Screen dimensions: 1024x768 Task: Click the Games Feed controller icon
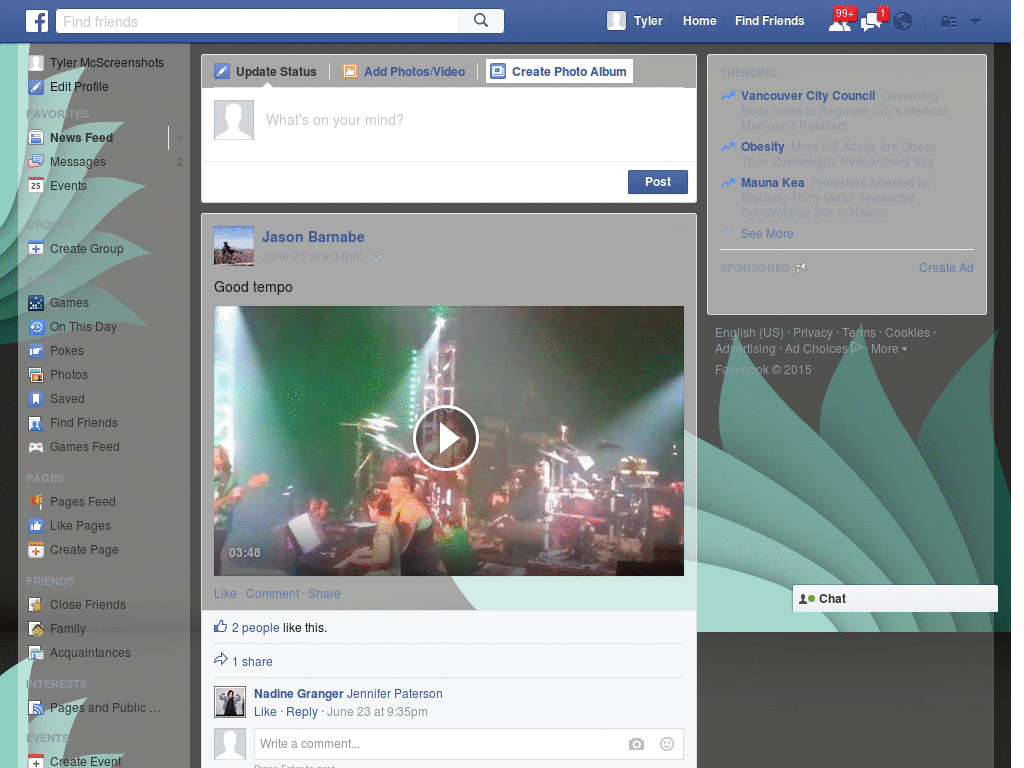pyautogui.click(x=36, y=447)
